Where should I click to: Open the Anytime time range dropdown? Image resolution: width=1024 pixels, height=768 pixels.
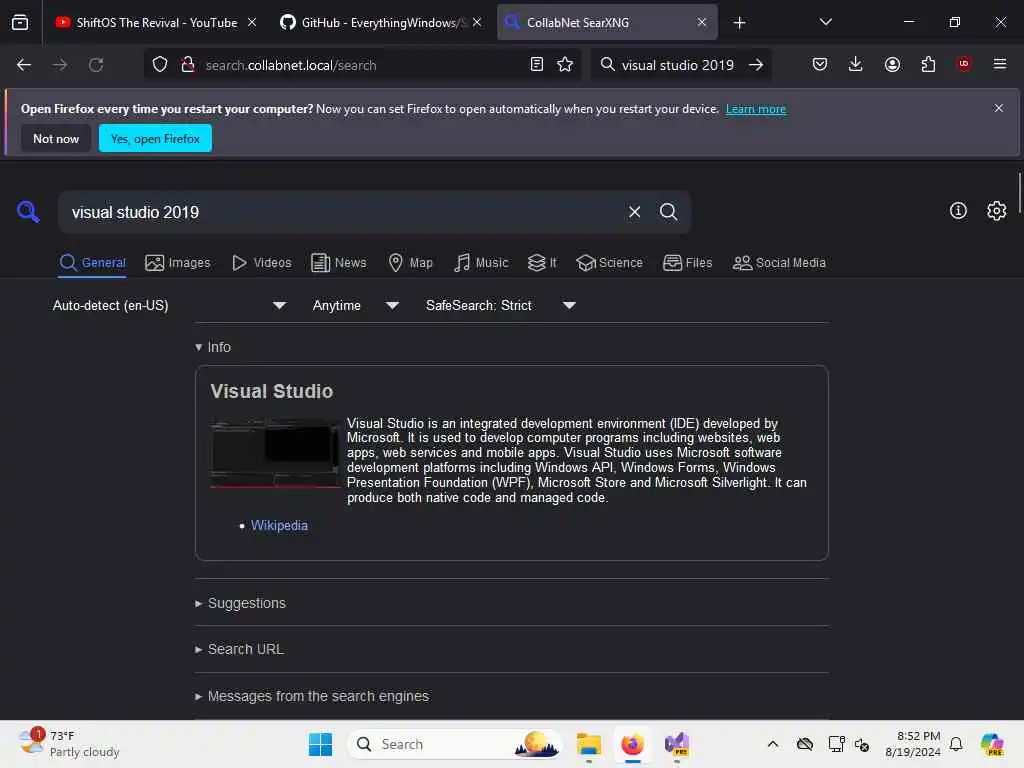click(355, 305)
